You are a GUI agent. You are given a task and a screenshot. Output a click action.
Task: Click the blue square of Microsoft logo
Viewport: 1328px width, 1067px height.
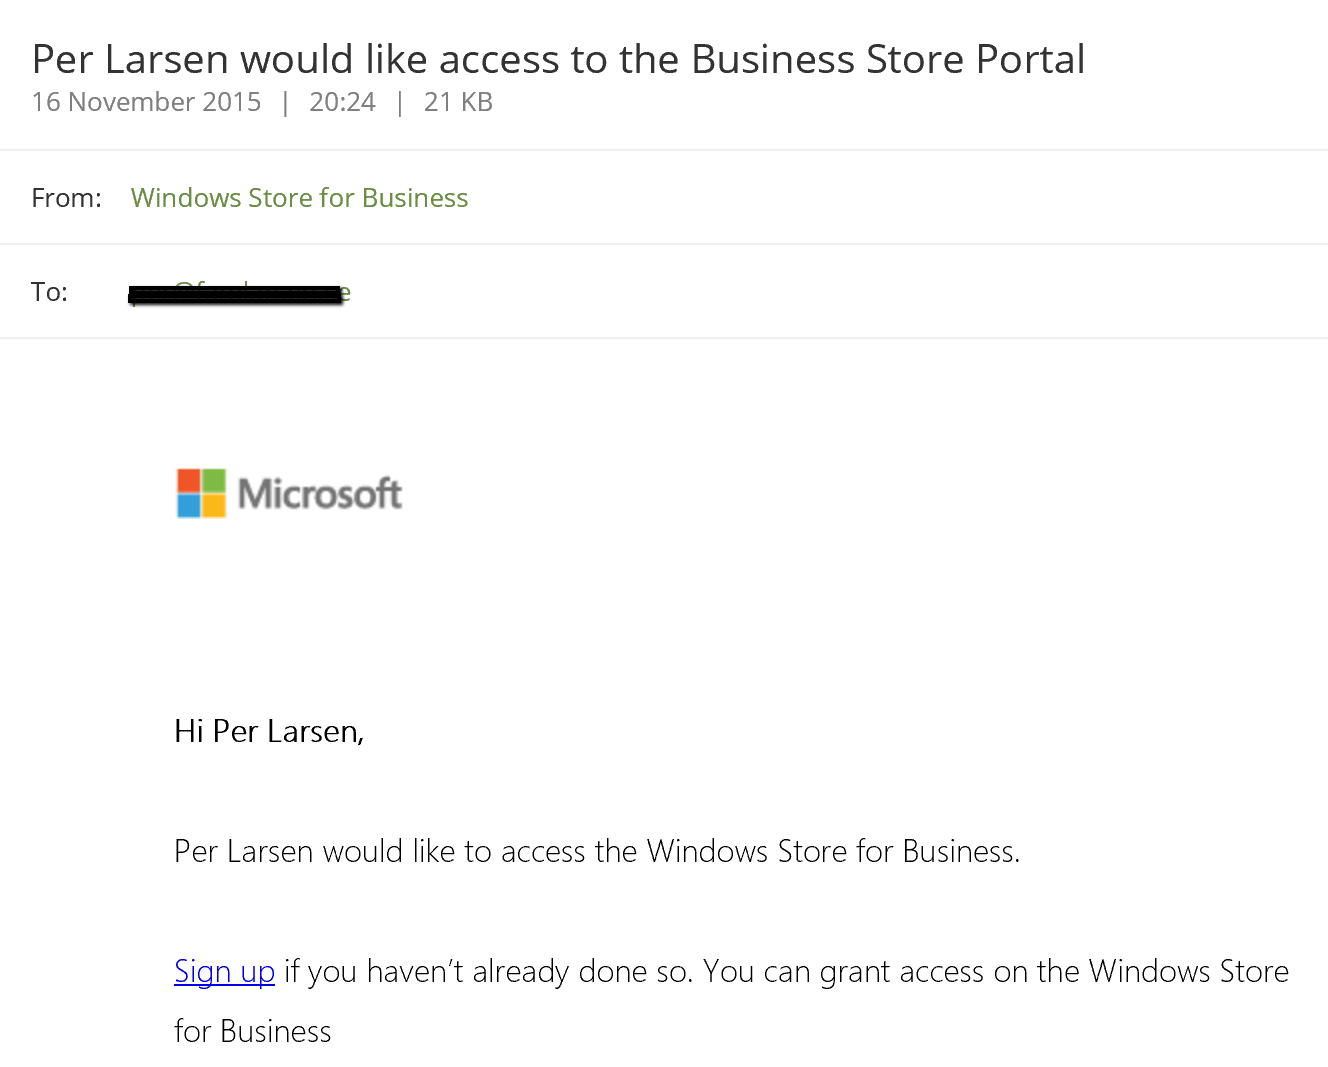[x=189, y=506]
